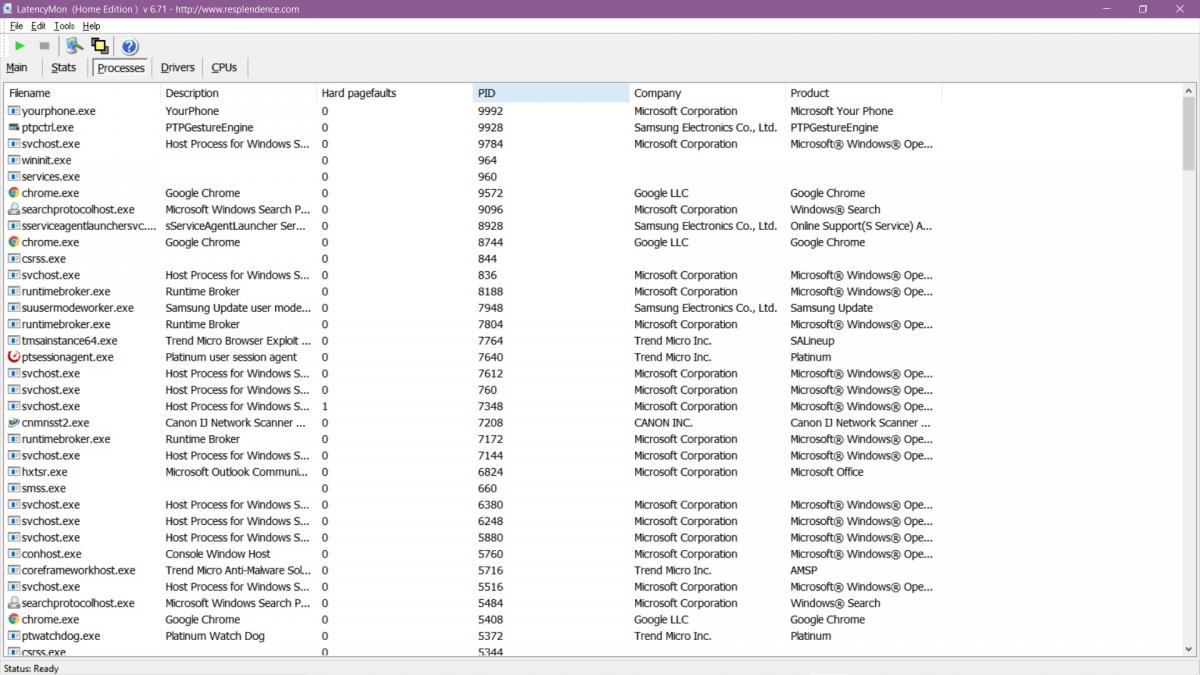Click the vertical scrollbar thumb
The height and width of the screenshot is (675, 1200).
(x=1188, y=133)
